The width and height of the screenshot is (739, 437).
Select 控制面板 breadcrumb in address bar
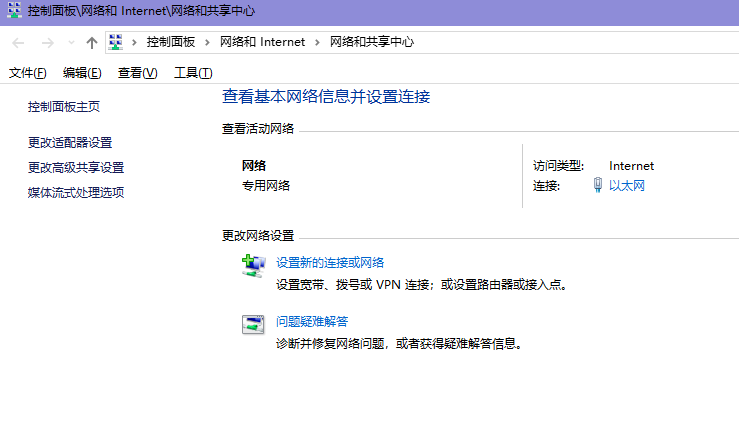pyautogui.click(x=171, y=42)
